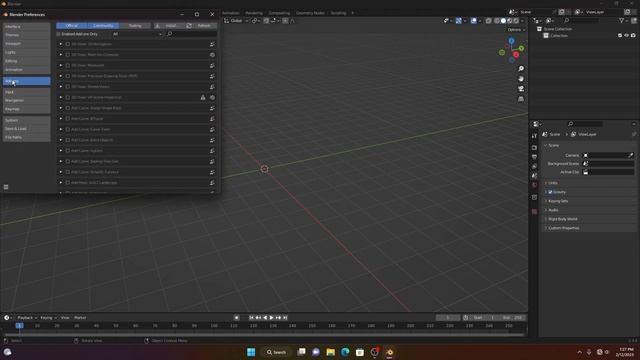Expand the Math Vis (Console) add-on details
This screenshot has height=360, width=640.
(61, 55)
